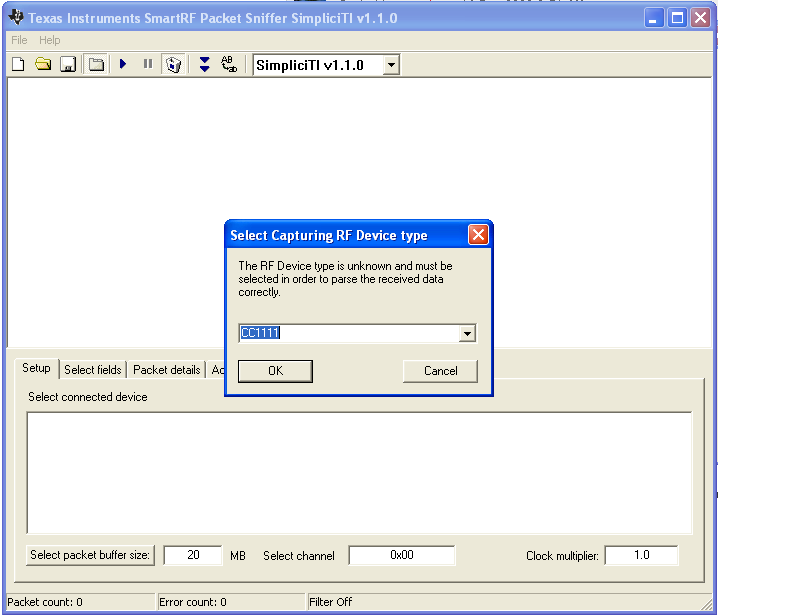This screenshot has height=615, width=800.
Task: Click the channel field showing 0x00
Action: click(402, 555)
